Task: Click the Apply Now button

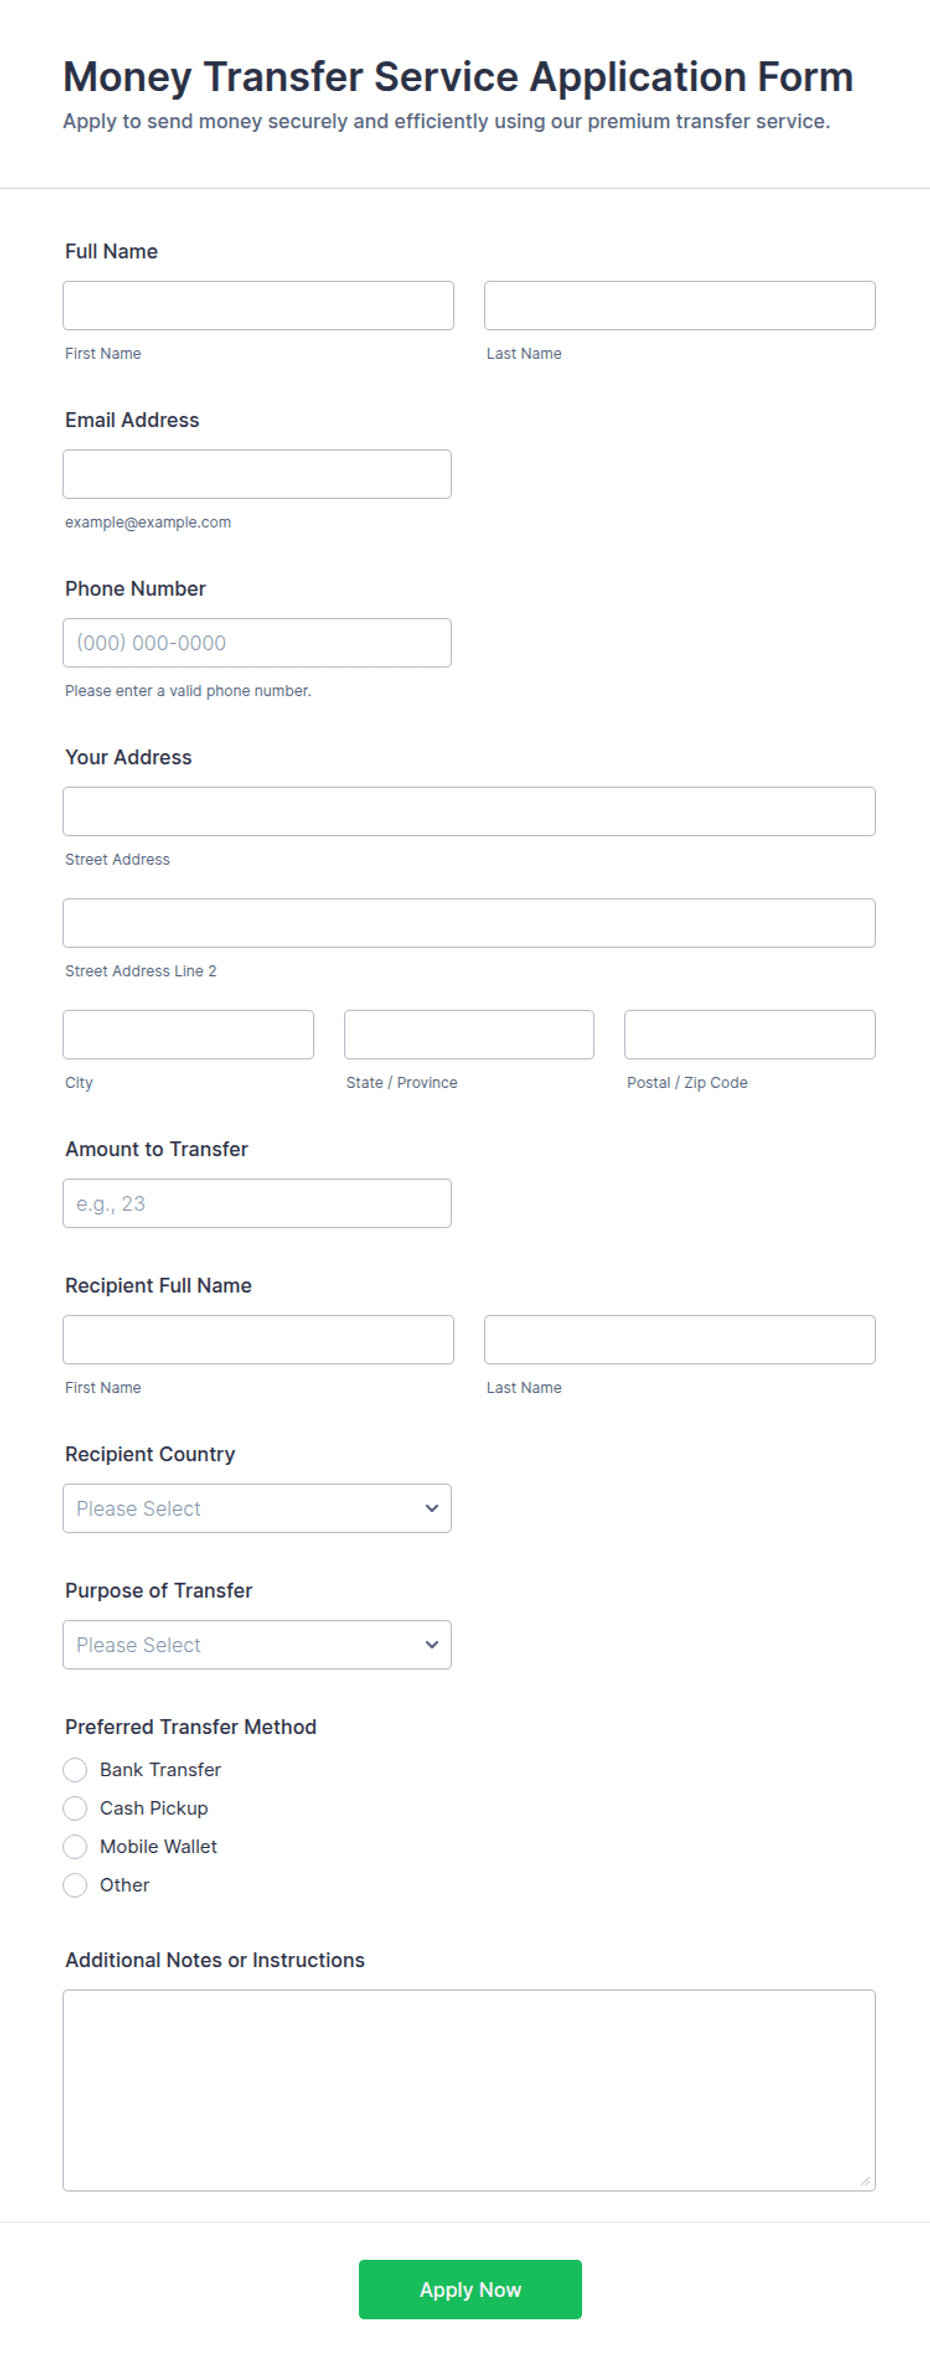Action: (470, 2289)
